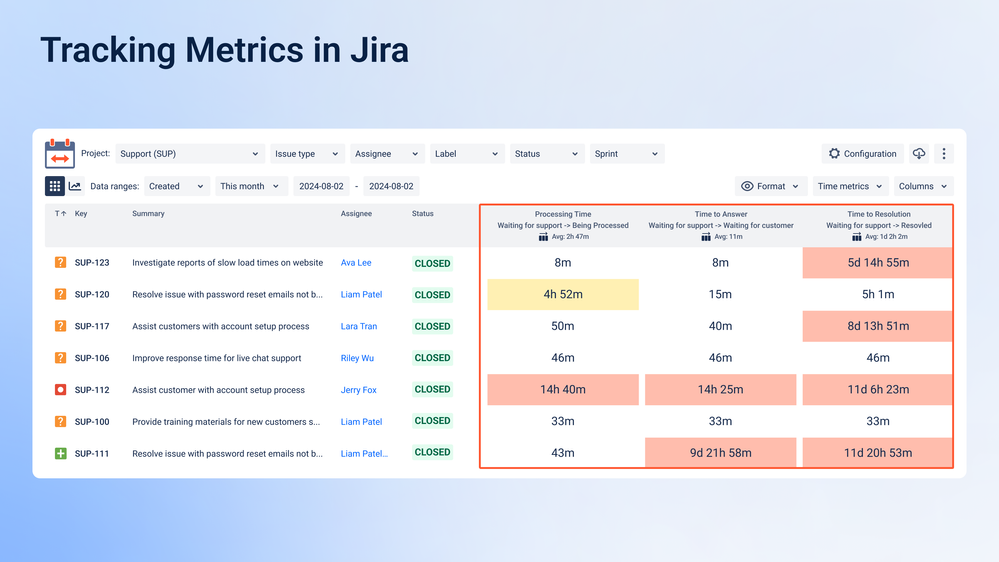Click the issue type icon for SUP-100
This screenshot has height=562, width=999.
61,421
